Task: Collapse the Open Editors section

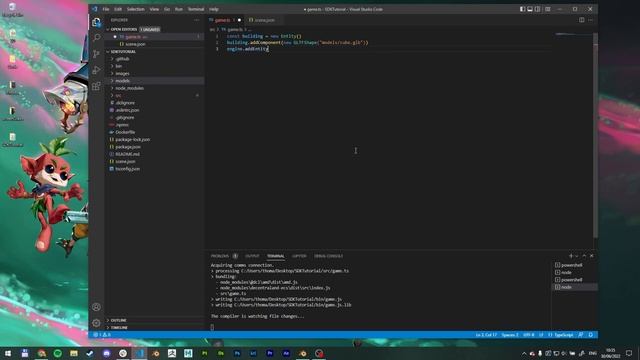Action: (123, 29)
